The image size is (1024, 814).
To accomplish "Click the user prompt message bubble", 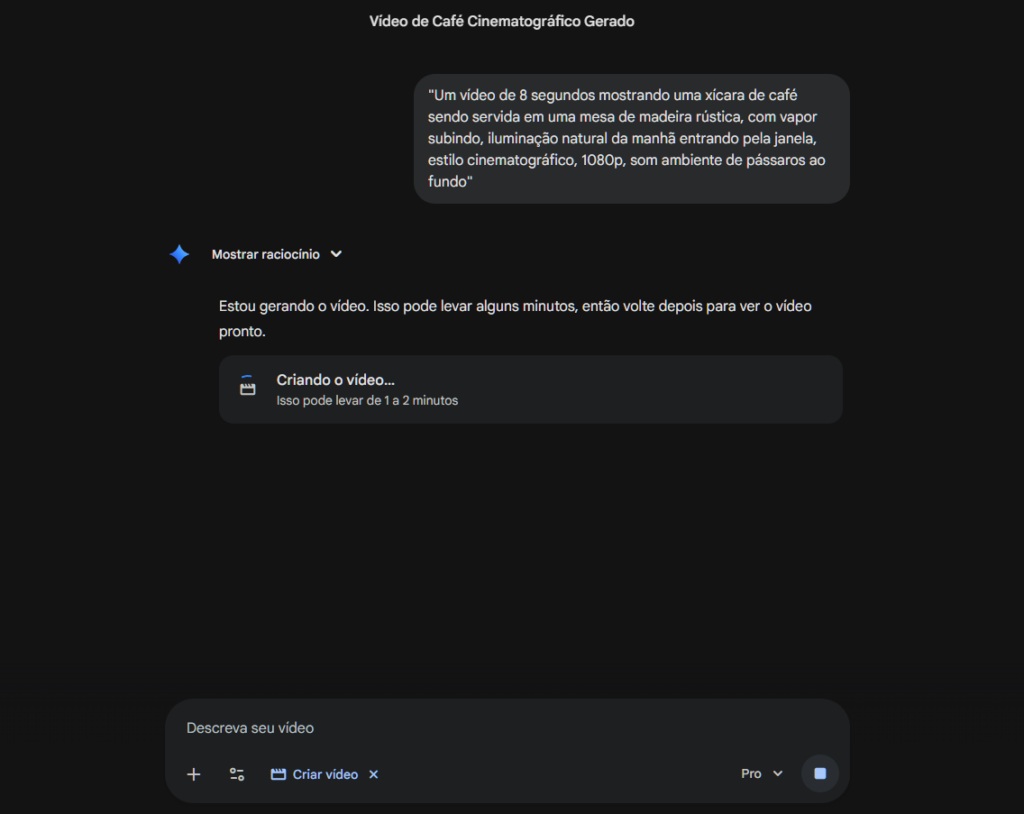I will [x=631, y=138].
